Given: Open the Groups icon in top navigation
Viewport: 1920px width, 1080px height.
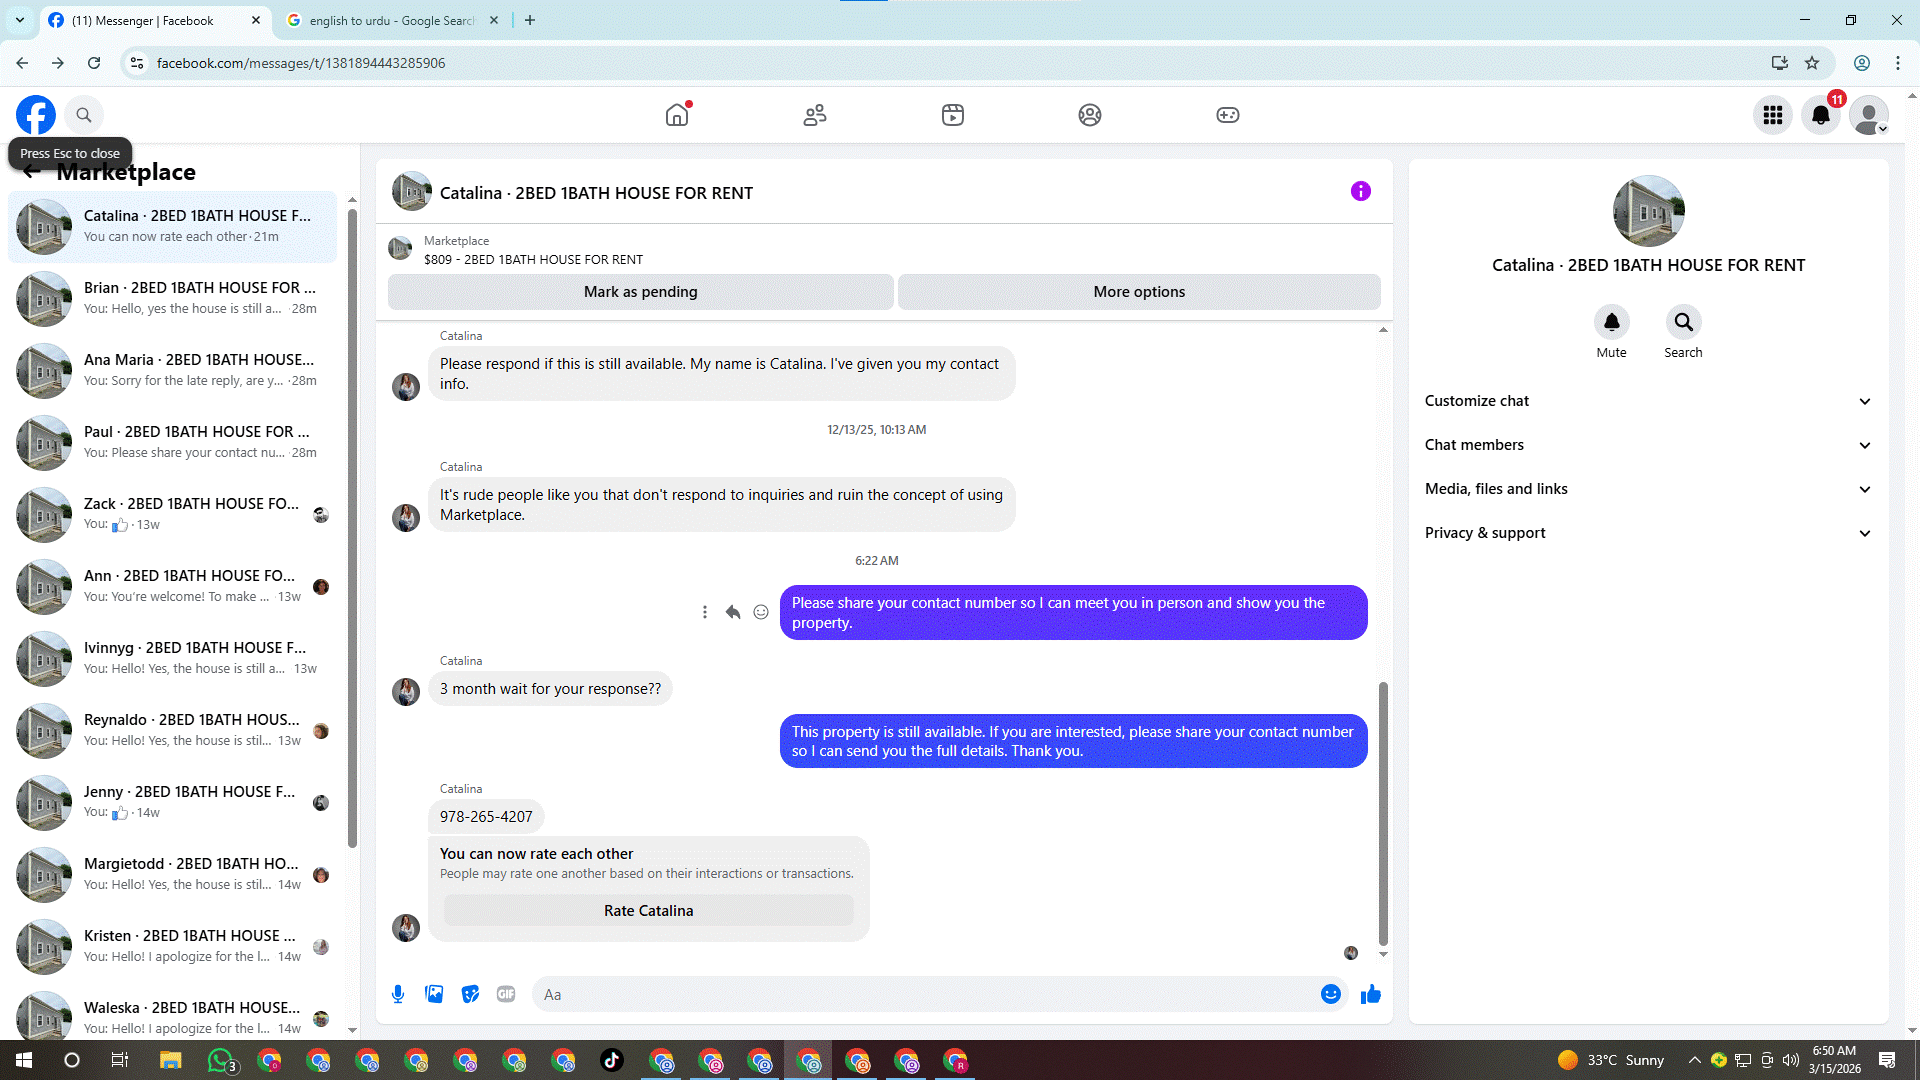Looking at the screenshot, I should 1090,115.
